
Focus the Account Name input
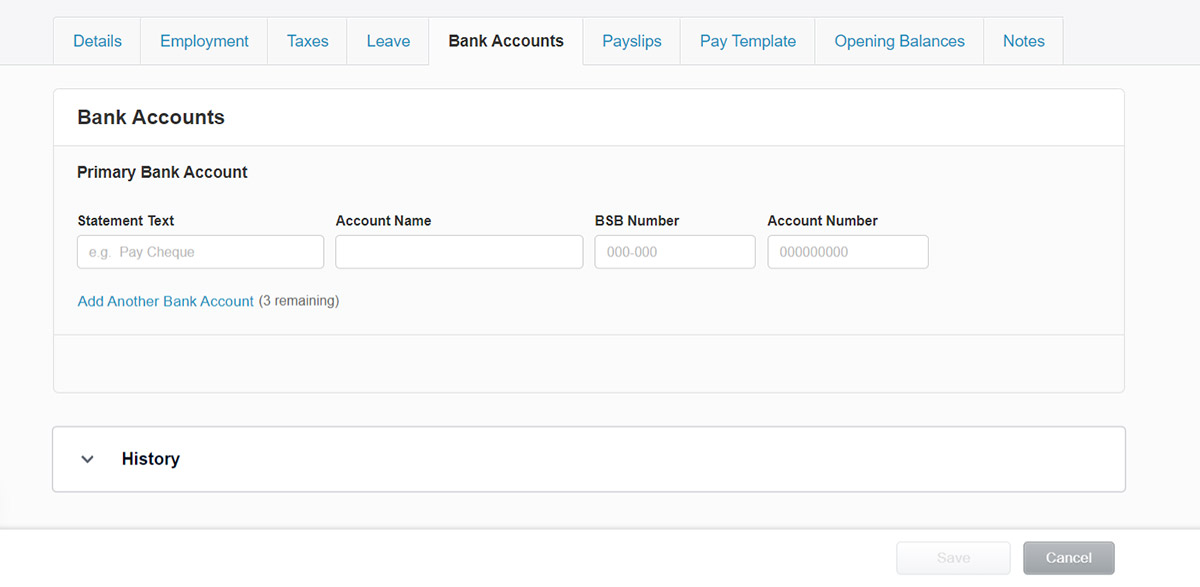pyautogui.click(x=459, y=251)
